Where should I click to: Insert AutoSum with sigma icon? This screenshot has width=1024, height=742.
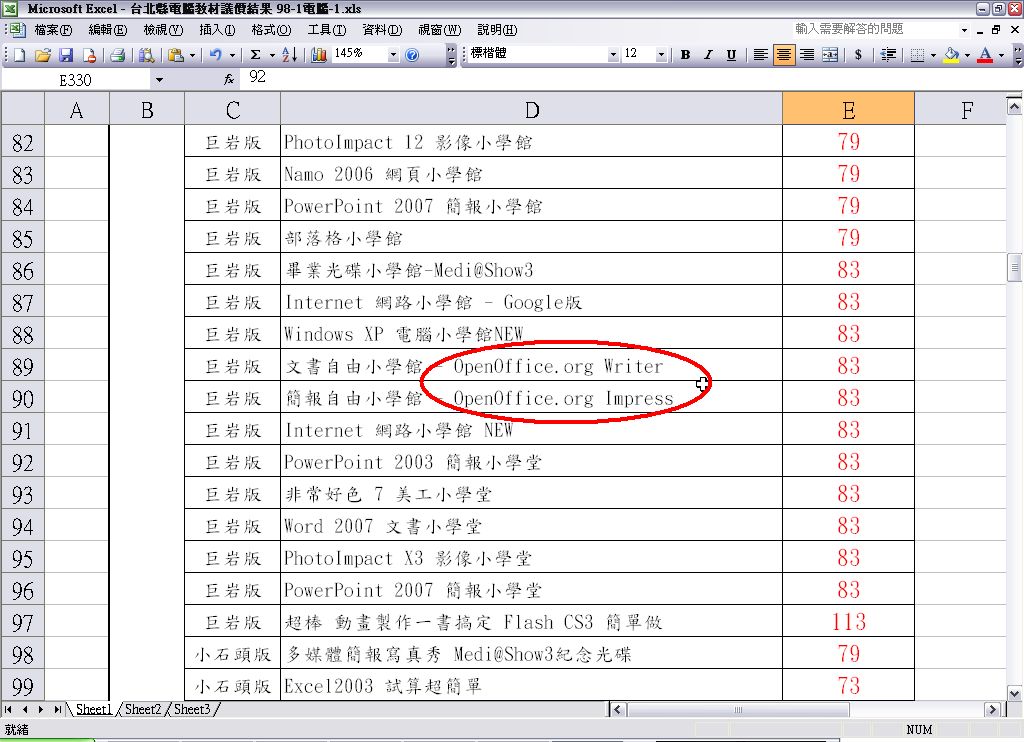pyautogui.click(x=256, y=56)
